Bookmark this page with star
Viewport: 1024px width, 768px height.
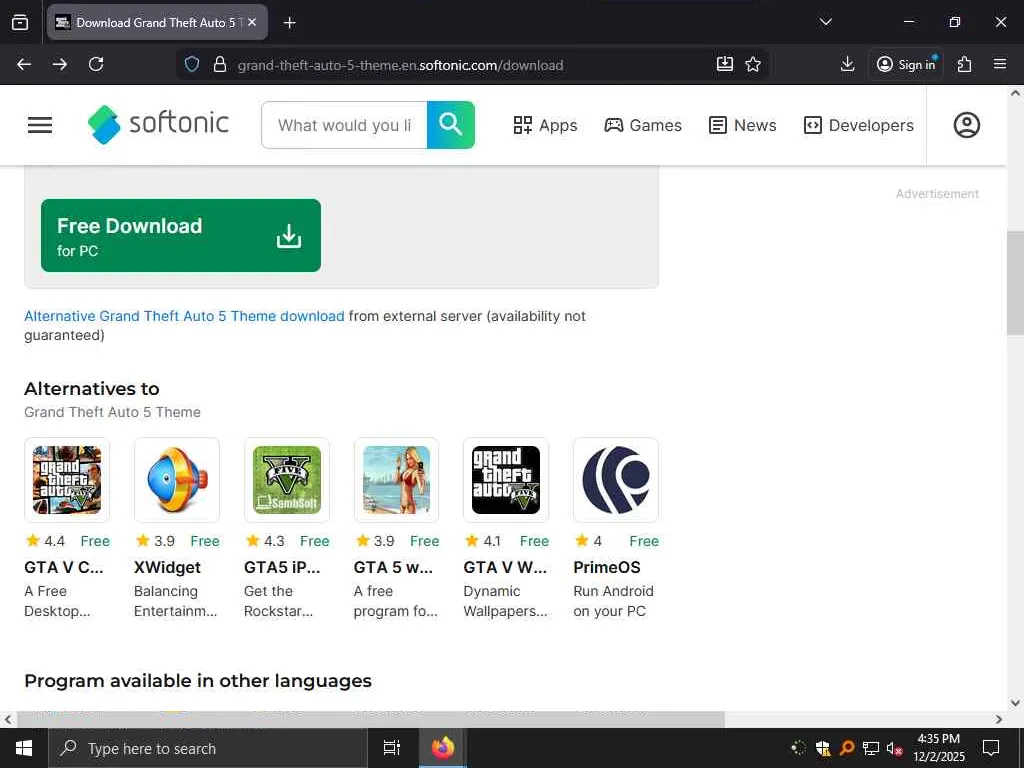(753, 64)
